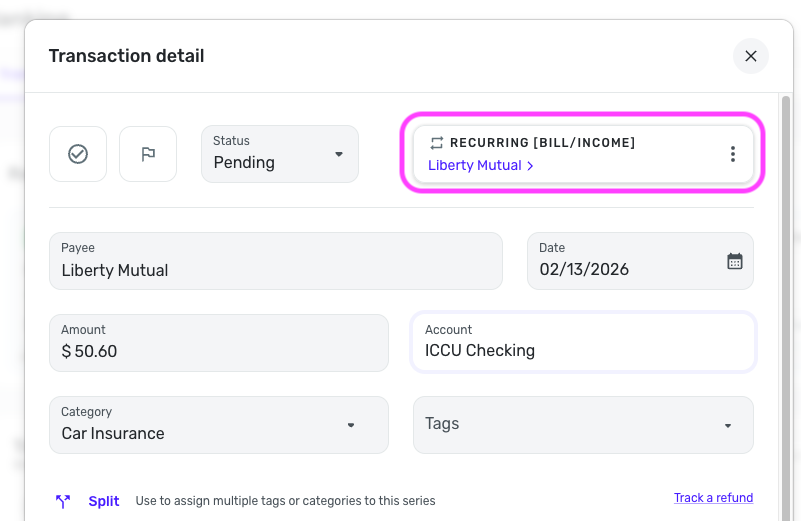801x521 pixels.
Task: Click the Split link
Action: click(104, 502)
